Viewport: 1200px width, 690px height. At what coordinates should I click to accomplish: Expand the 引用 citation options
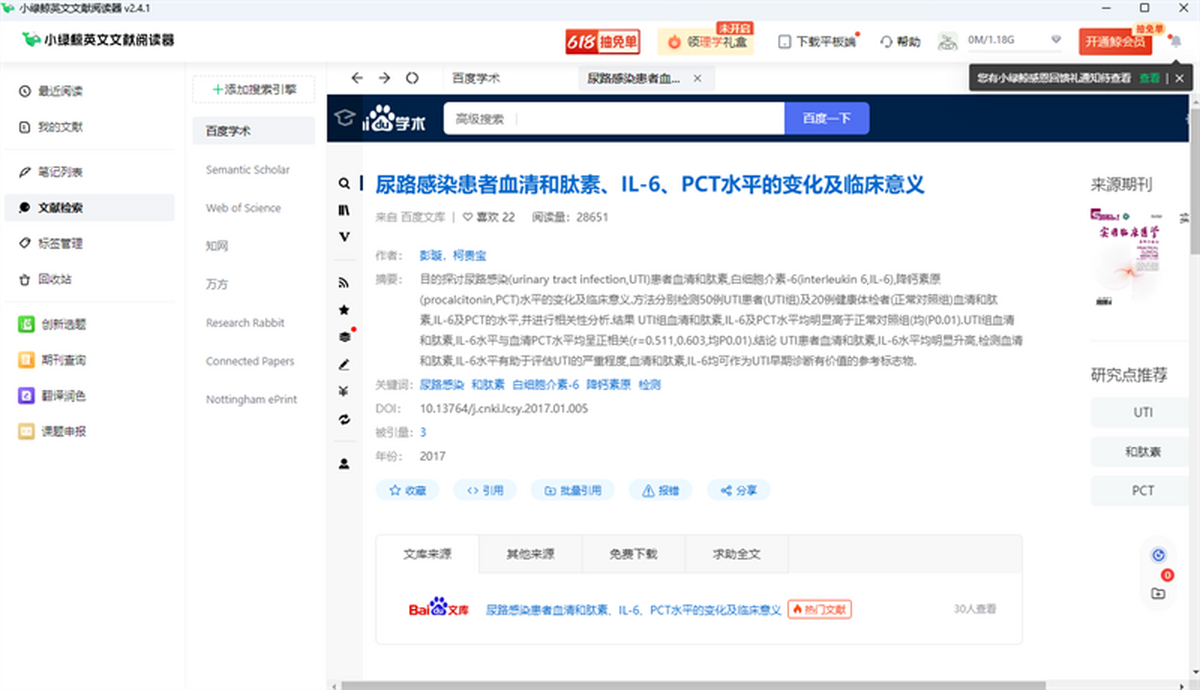pos(485,490)
